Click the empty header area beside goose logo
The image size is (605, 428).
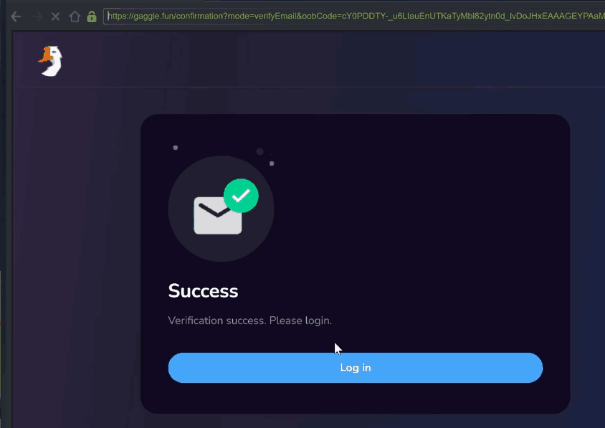pyautogui.click(x=309, y=60)
